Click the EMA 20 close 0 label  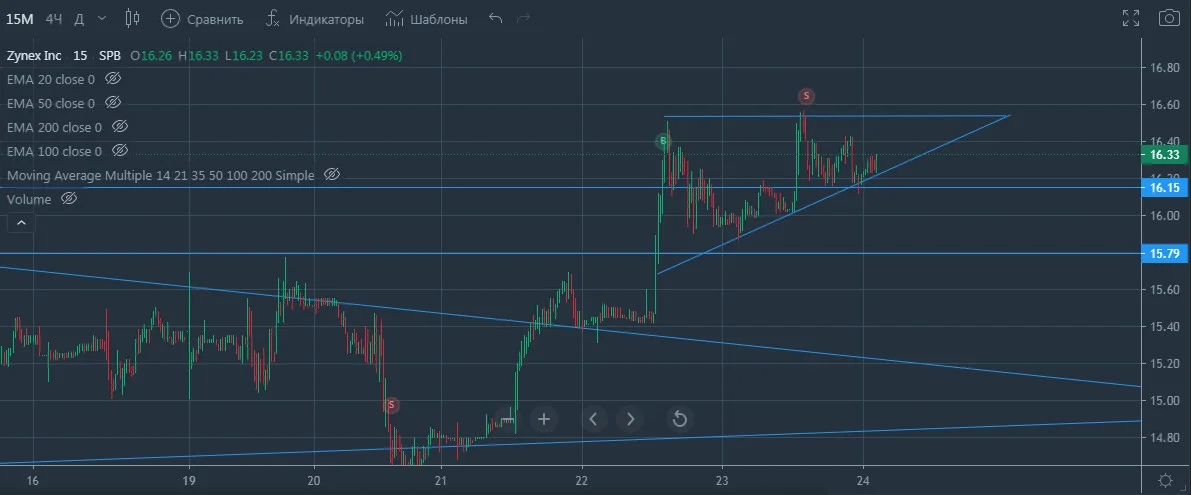pyautogui.click(x=51, y=79)
